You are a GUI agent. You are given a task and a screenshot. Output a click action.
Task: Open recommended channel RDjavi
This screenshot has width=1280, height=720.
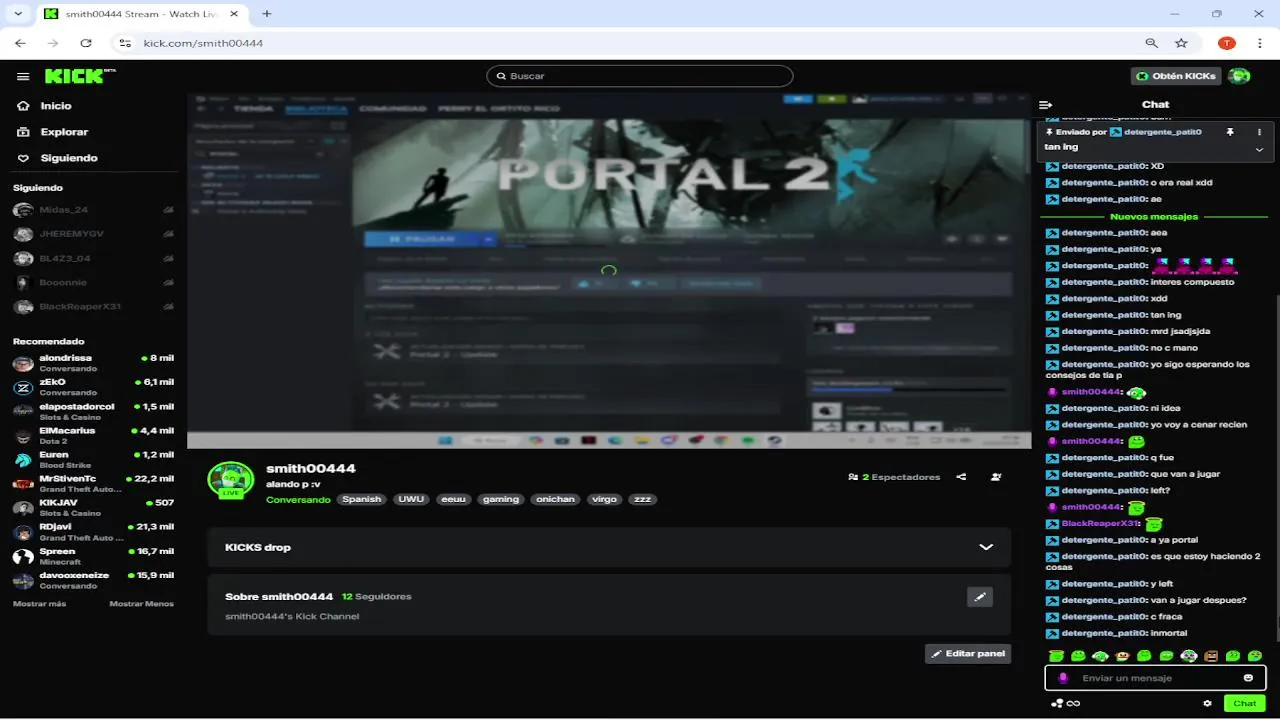(94, 532)
